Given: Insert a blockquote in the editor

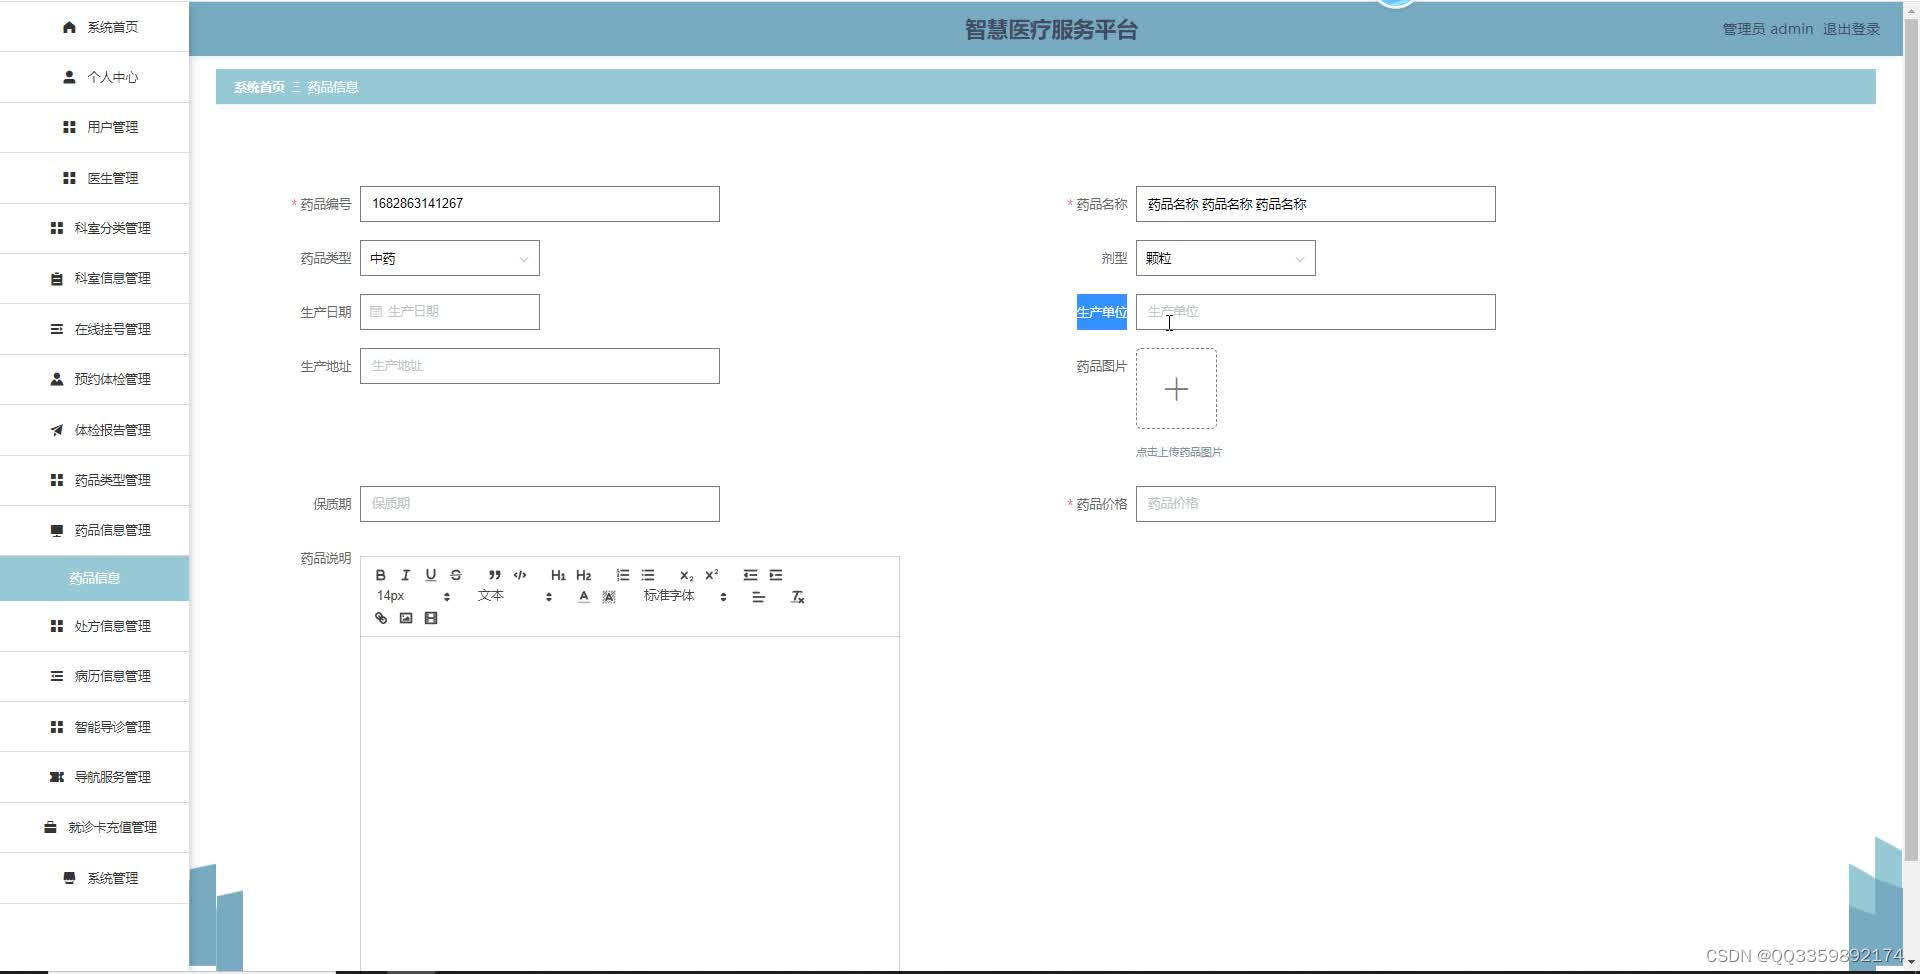Looking at the screenshot, I should 494,575.
